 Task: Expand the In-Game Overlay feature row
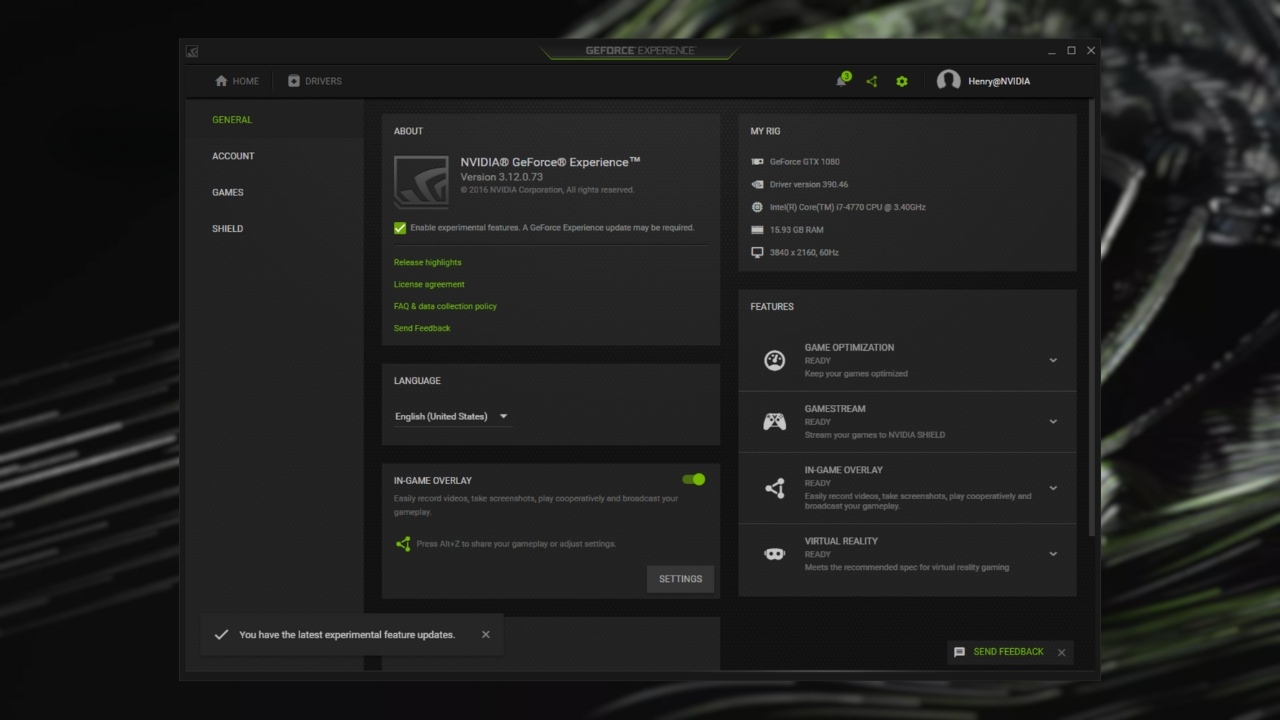pos(1053,488)
